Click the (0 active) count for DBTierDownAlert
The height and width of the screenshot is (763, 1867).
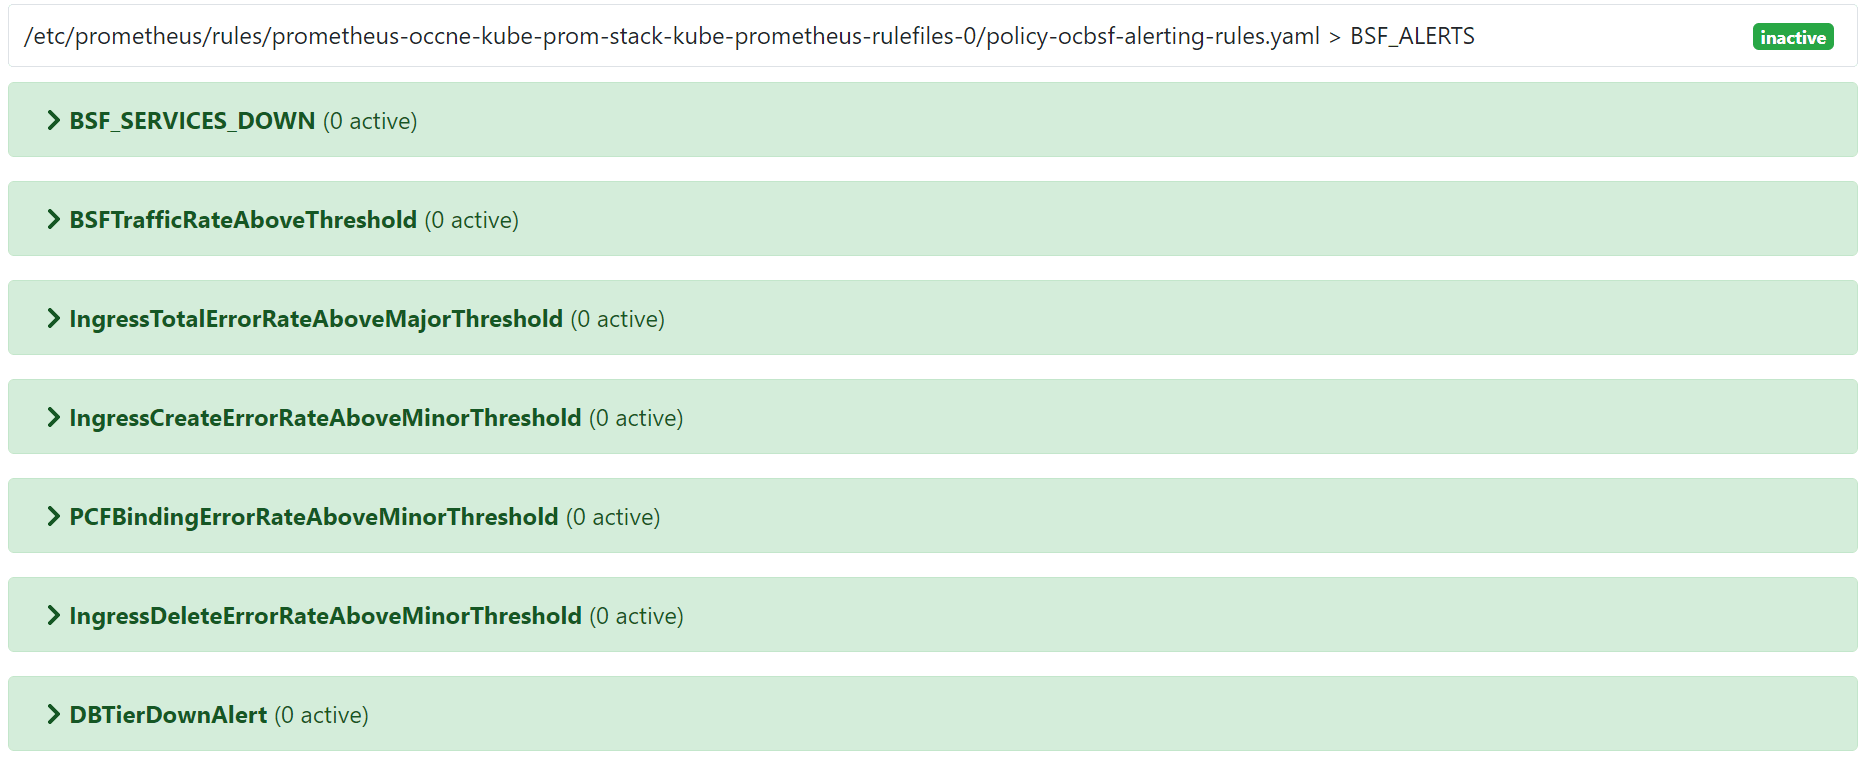coord(321,714)
